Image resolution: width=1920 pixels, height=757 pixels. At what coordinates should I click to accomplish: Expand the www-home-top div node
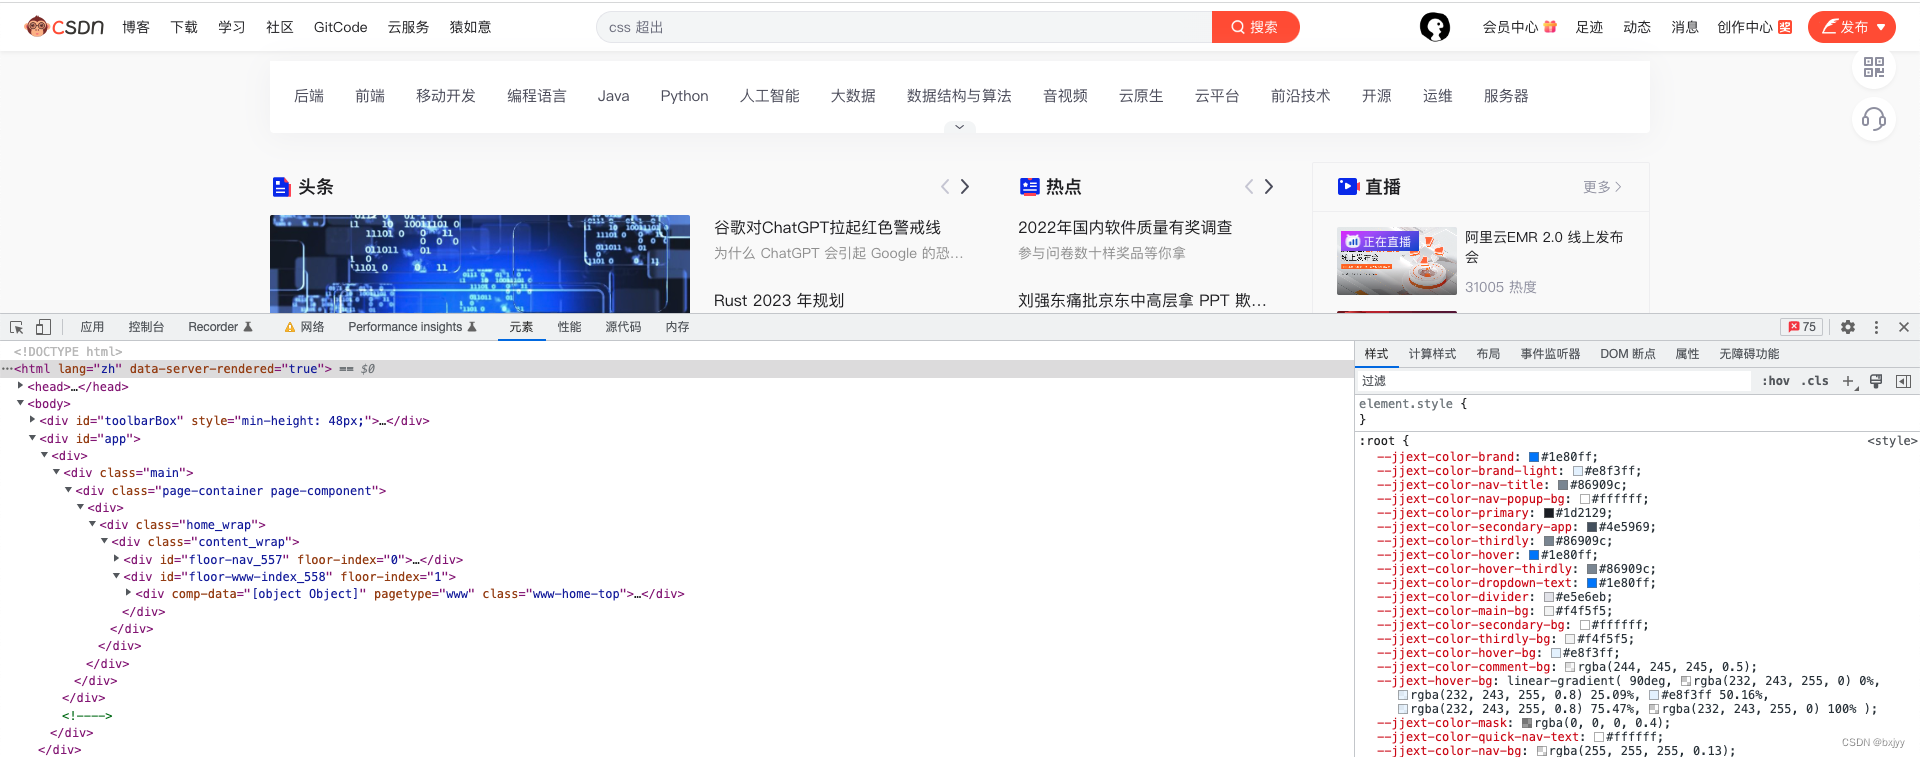click(128, 593)
